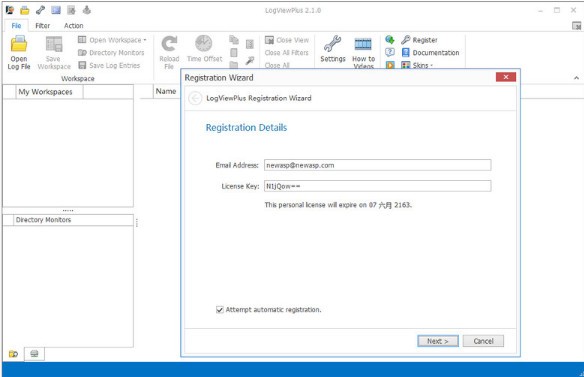Click the License Key input field
The image size is (584, 377).
377,186
